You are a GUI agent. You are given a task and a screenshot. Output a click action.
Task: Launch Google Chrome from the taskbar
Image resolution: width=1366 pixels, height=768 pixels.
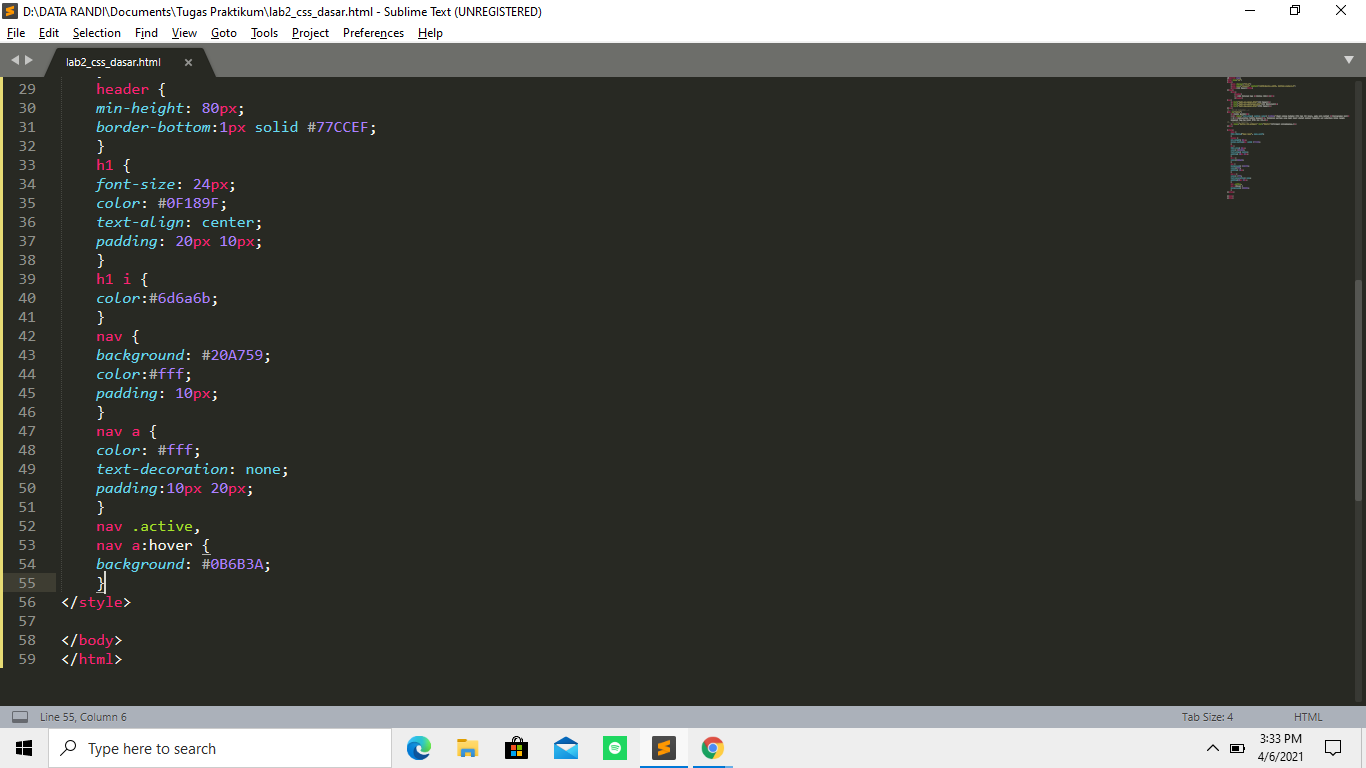tap(712, 747)
